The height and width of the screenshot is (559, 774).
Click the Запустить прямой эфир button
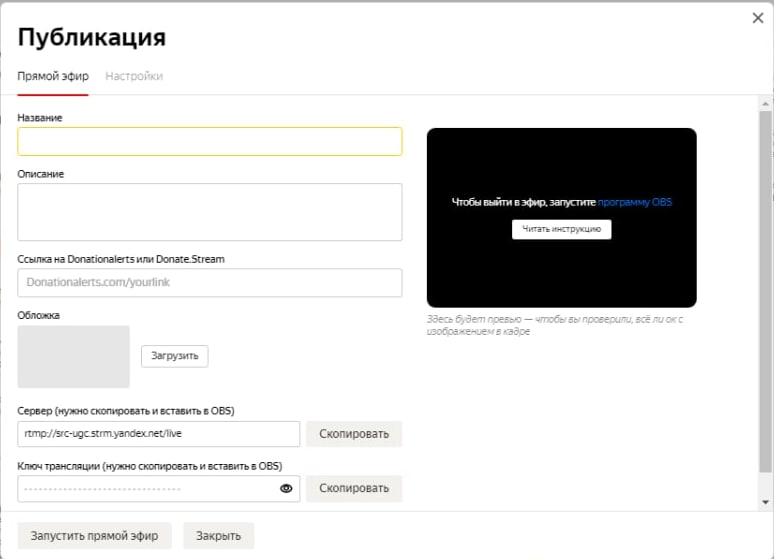pyautogui.click(x=94, y=536)
